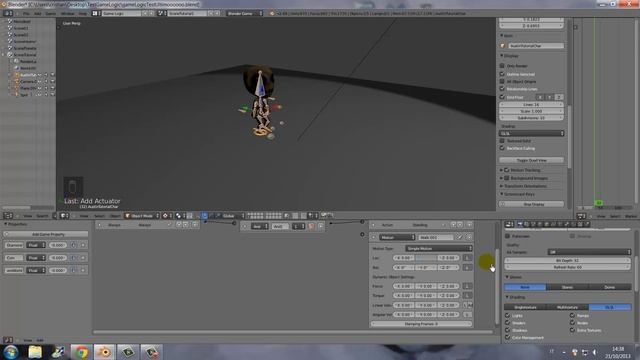Open the Window menu
Screen dimensions: 640x360
click(68, 13)
